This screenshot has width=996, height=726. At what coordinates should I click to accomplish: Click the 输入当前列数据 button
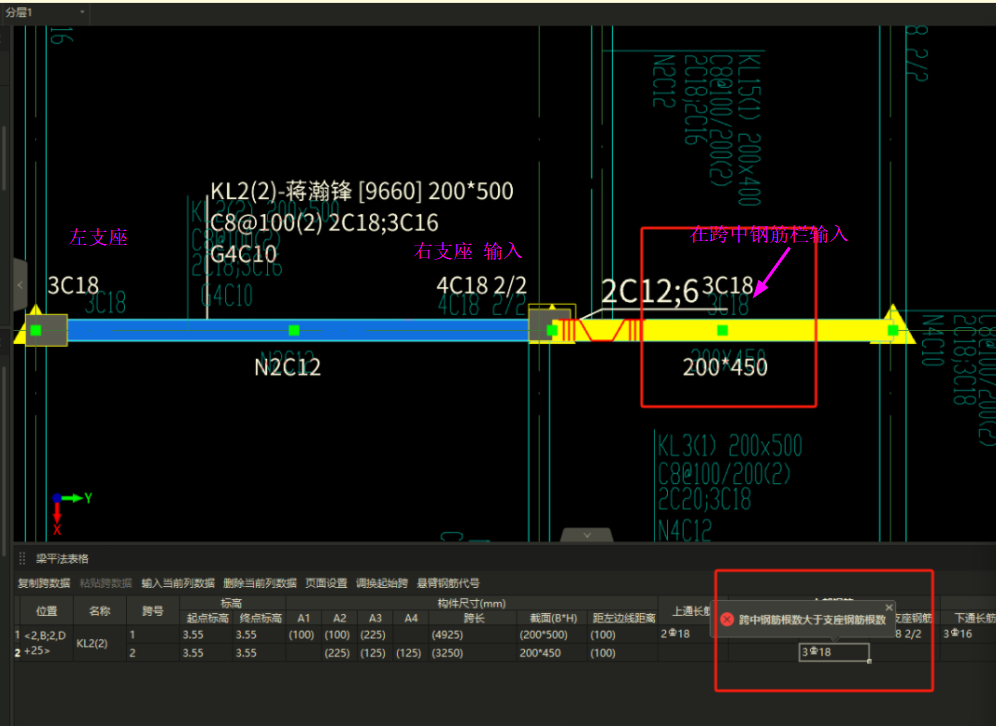(x=178, y=583)
